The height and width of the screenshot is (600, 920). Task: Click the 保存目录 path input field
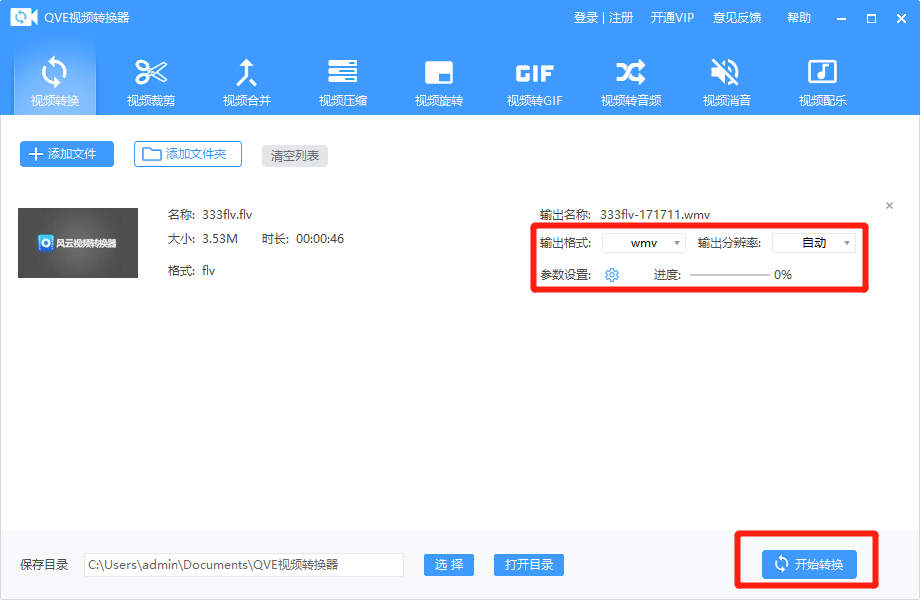point(243,565)
